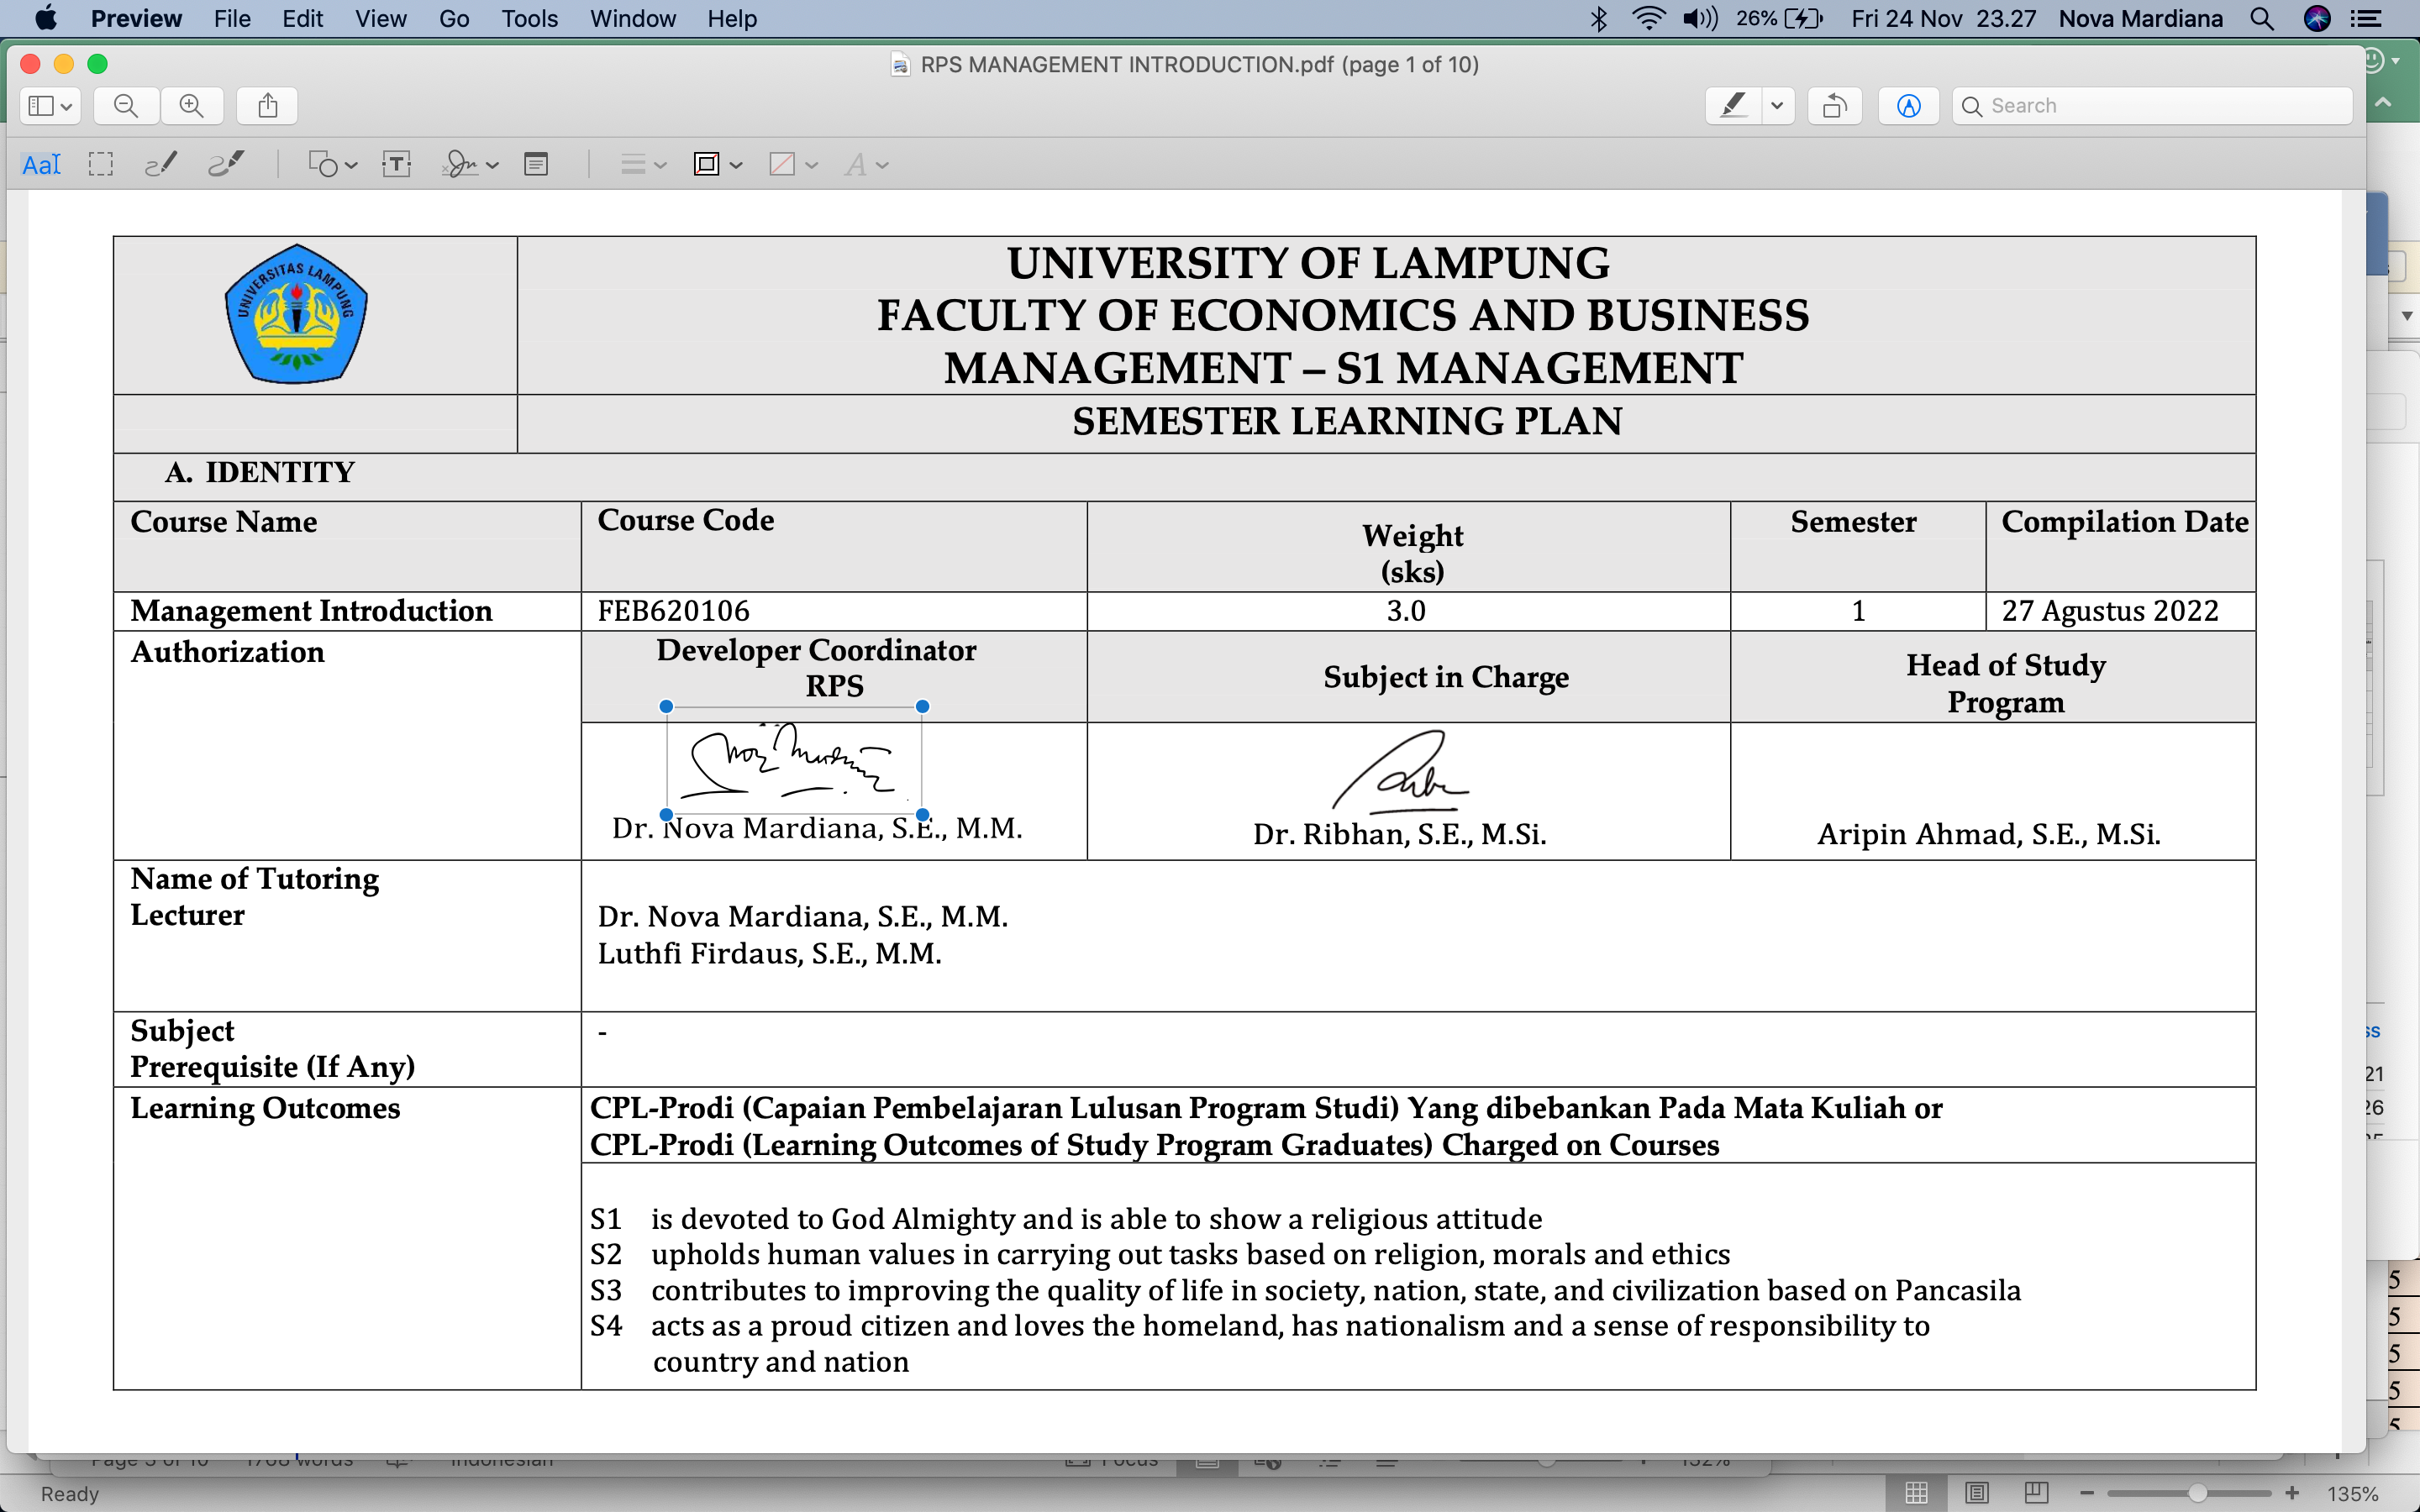Select the Rectangular Selection tool
Image resolution: width=2420 pixels, height=1512 pixels.
point(100,165)
